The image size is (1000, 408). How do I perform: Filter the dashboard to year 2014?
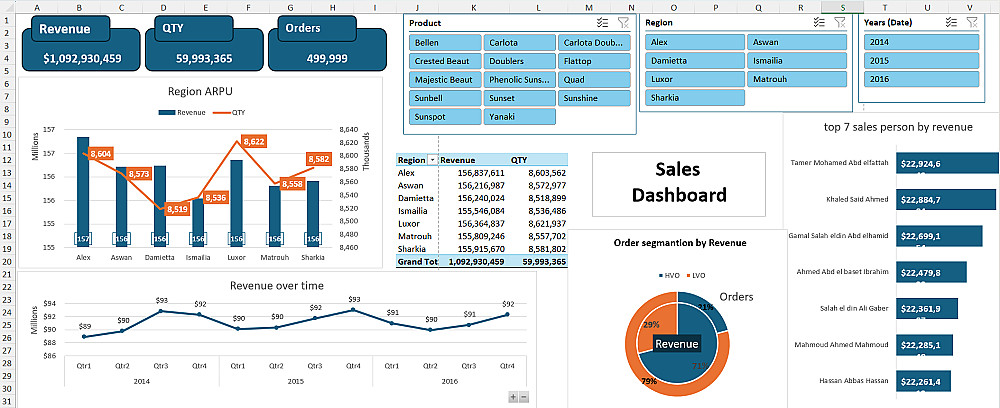click(922, 42)
